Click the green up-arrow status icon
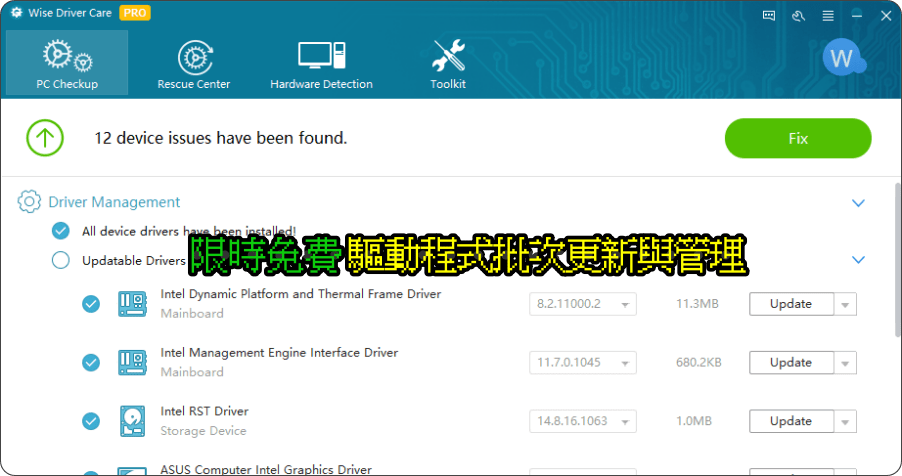The width and height of the screenshot is (902, 476). pos(45,138)
